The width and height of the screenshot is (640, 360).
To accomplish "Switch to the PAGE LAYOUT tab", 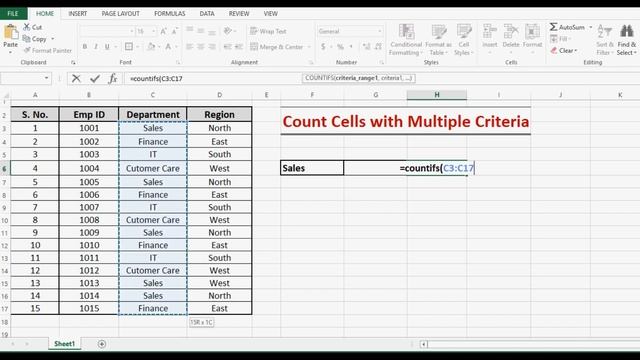I will pyautogui.click(x=120, y=13).
